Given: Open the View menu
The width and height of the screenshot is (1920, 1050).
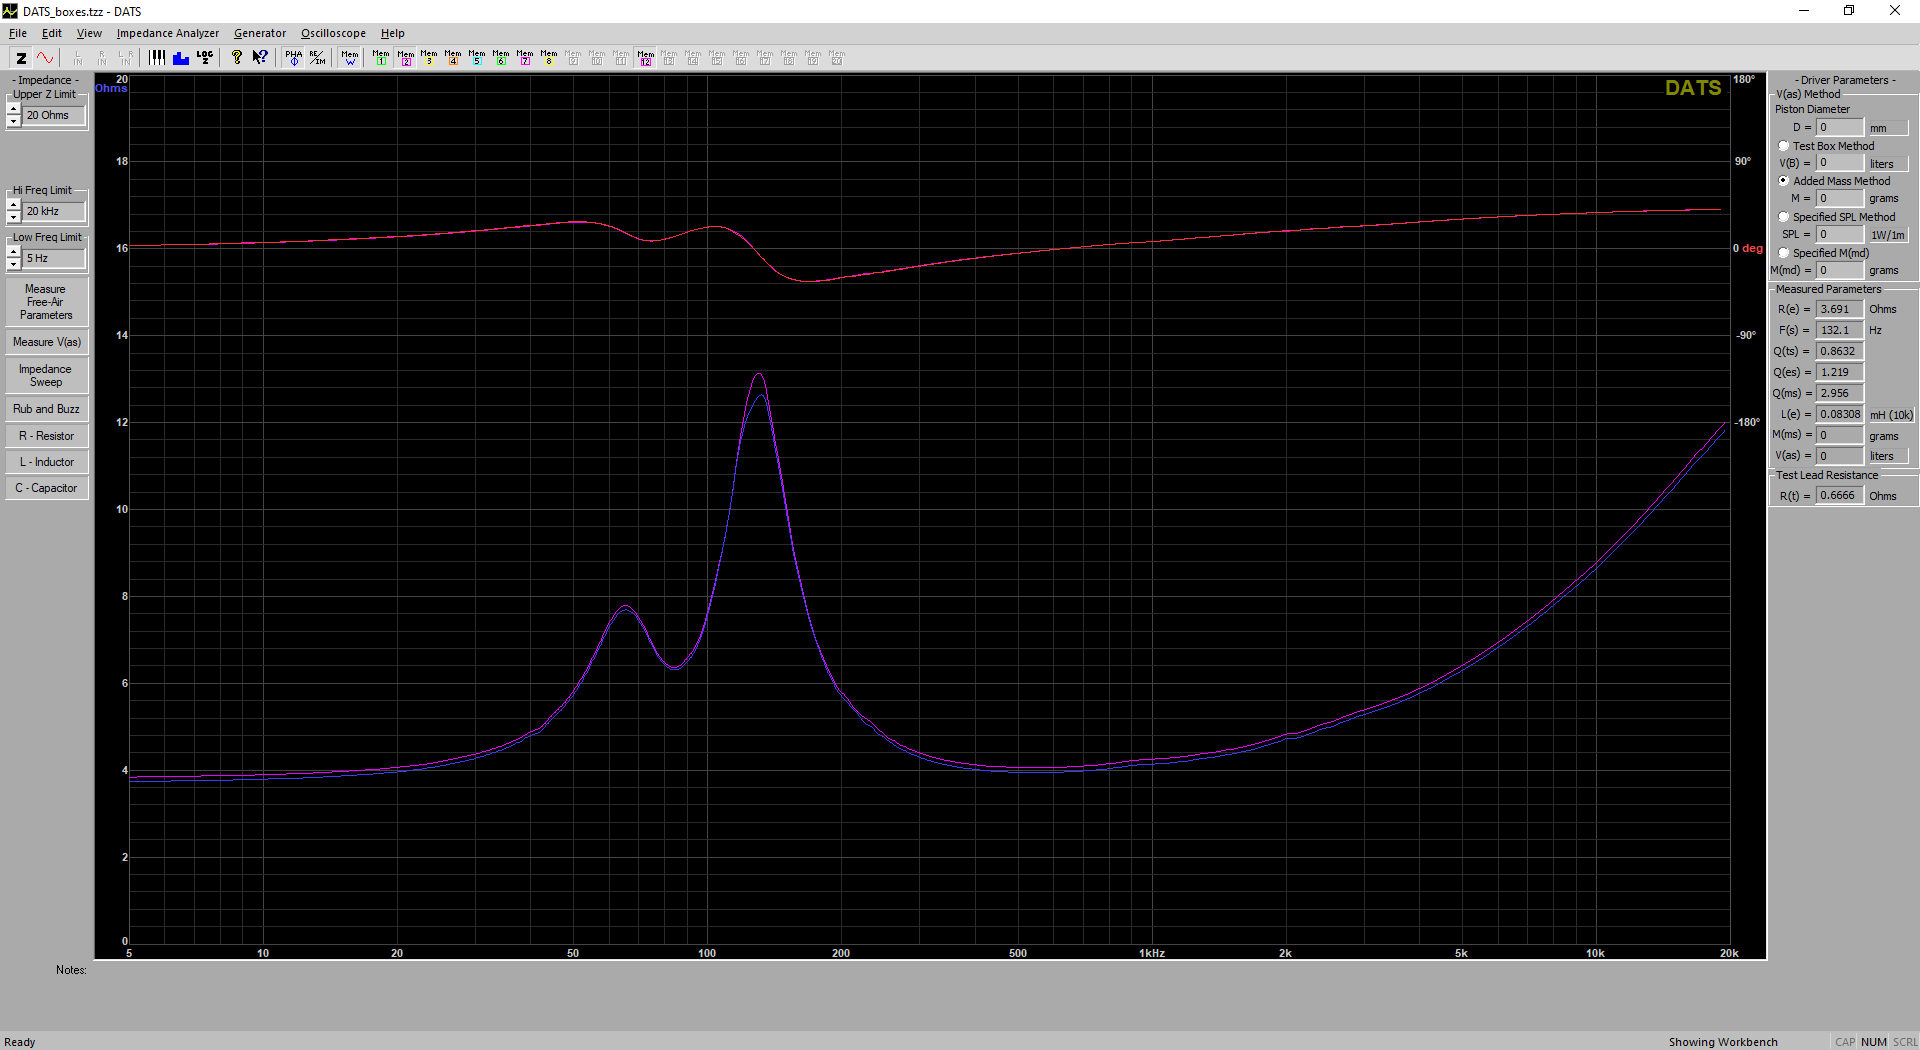Looking at the screenshot, I should coord(89,33).
